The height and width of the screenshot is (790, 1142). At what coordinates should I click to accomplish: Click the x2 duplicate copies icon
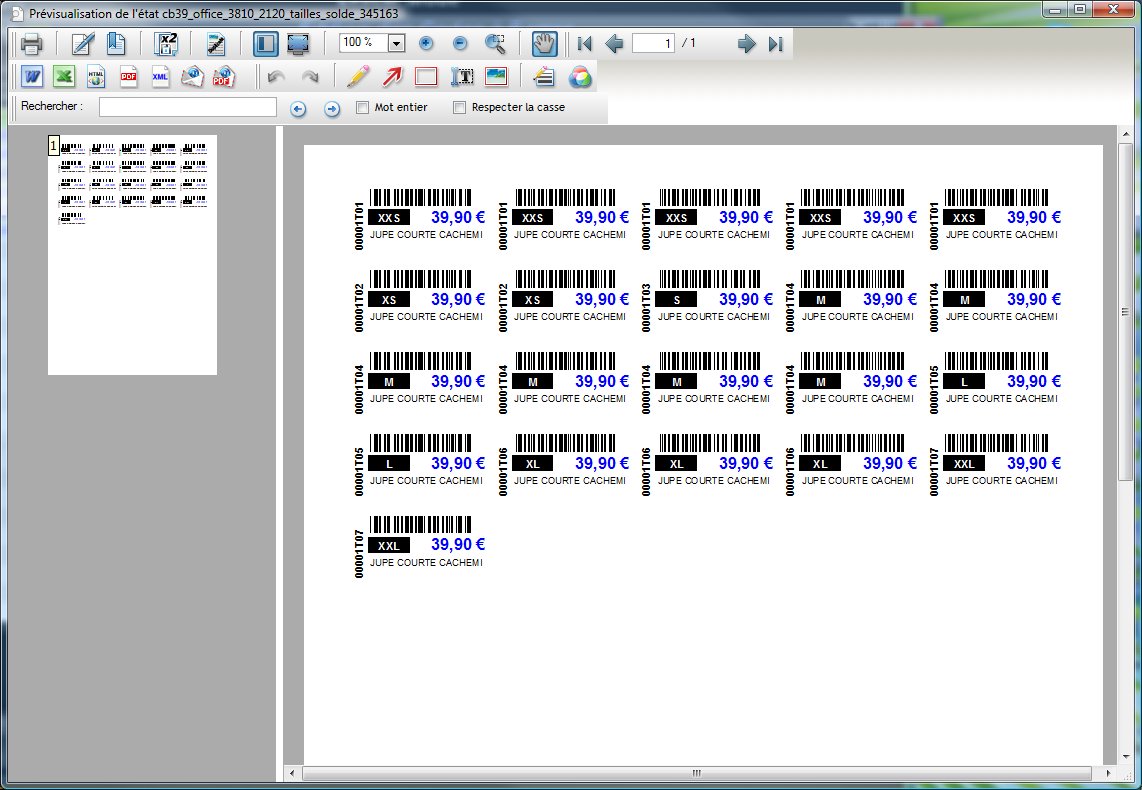167,44
